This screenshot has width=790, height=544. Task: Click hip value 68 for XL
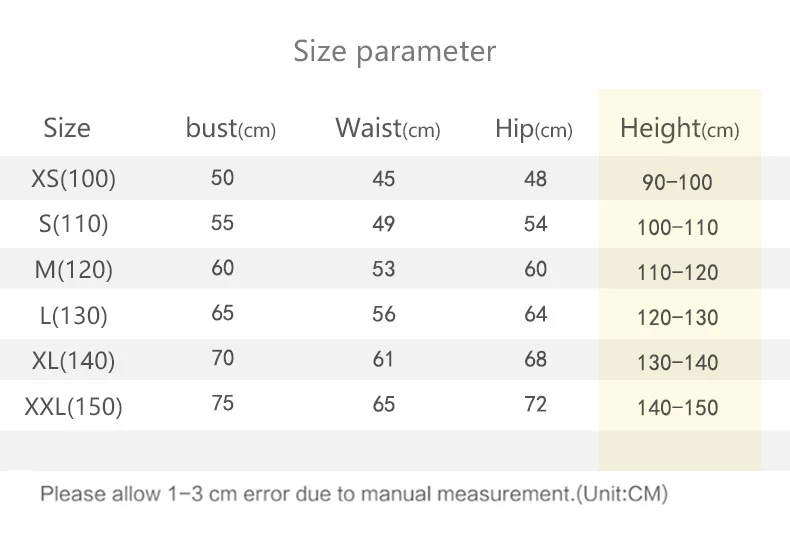[535, 359]
